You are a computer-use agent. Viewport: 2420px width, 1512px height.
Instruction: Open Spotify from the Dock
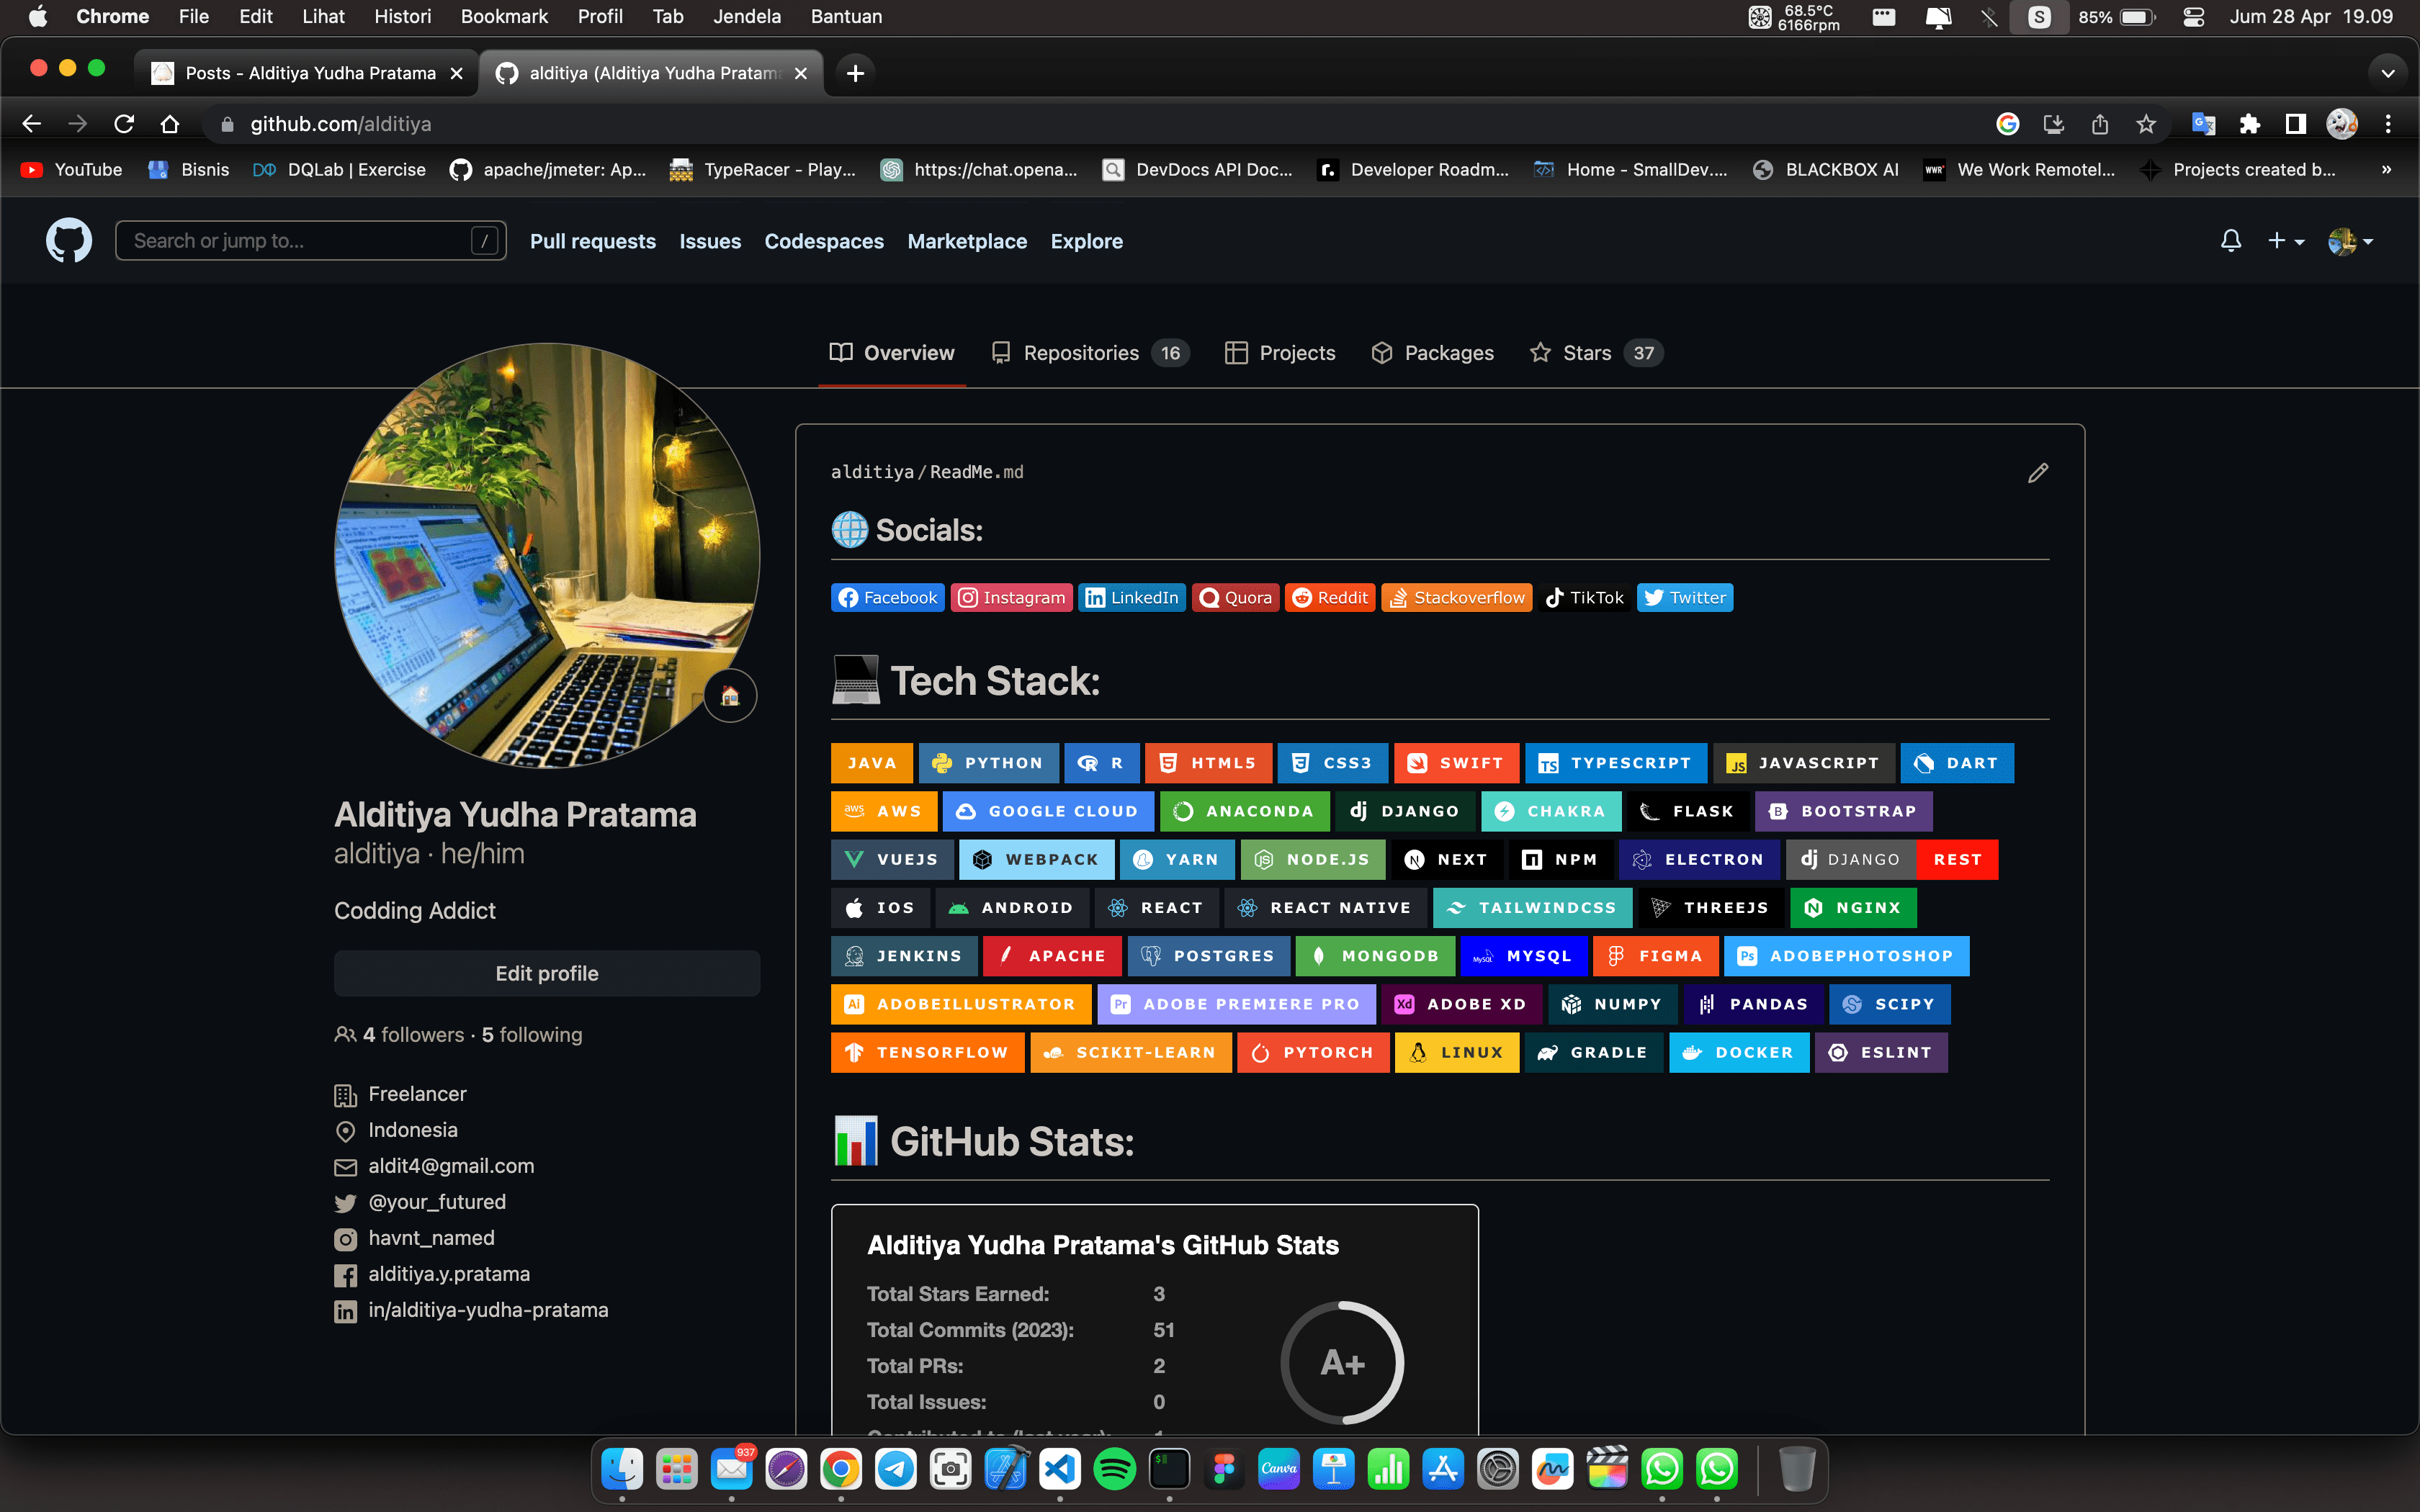1115,1468
